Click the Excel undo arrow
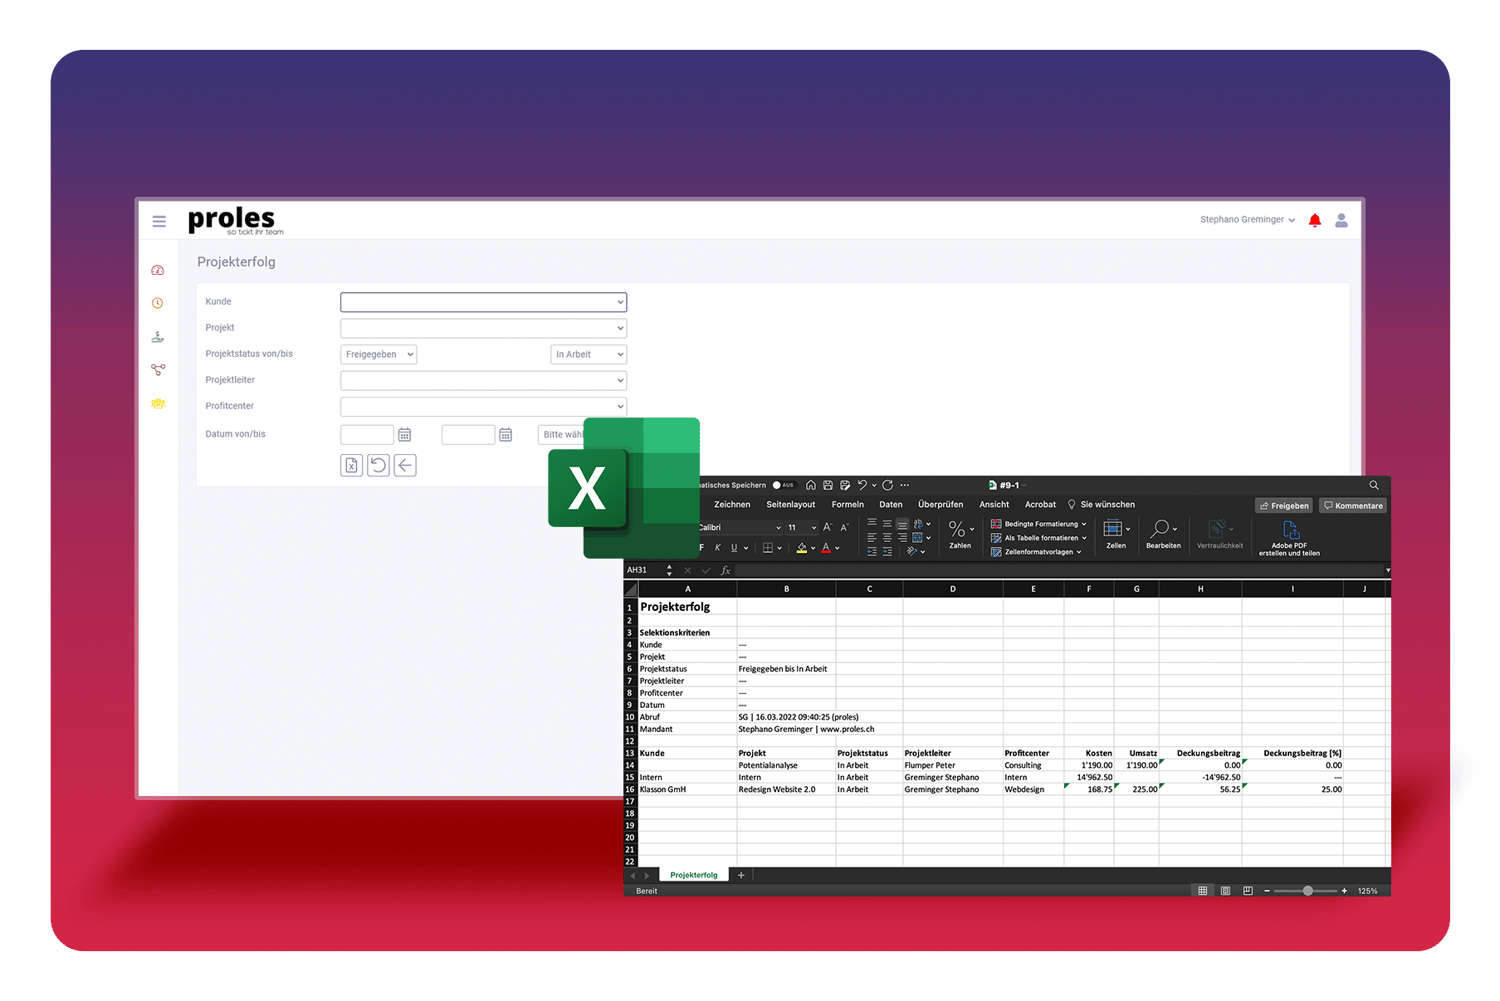The height and width of the screenshot is (1001, 1500). pyautogui.click(x=862, y=485)
